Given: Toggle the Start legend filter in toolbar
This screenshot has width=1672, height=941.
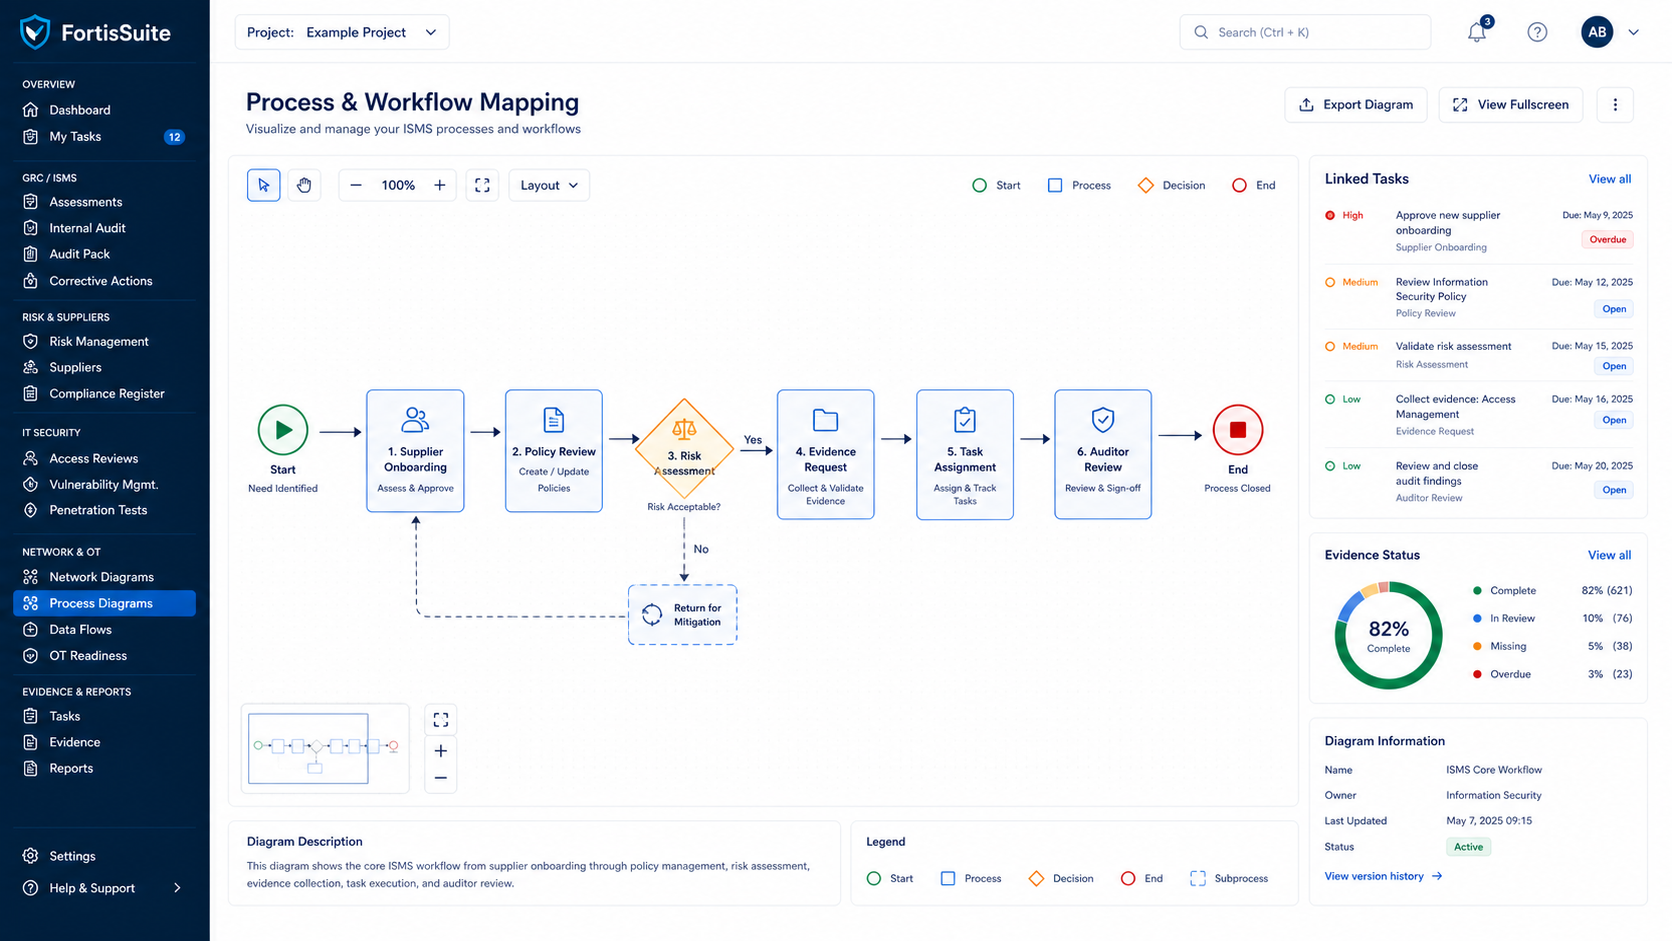Looking at the screenshot, I should click(996, 185).
